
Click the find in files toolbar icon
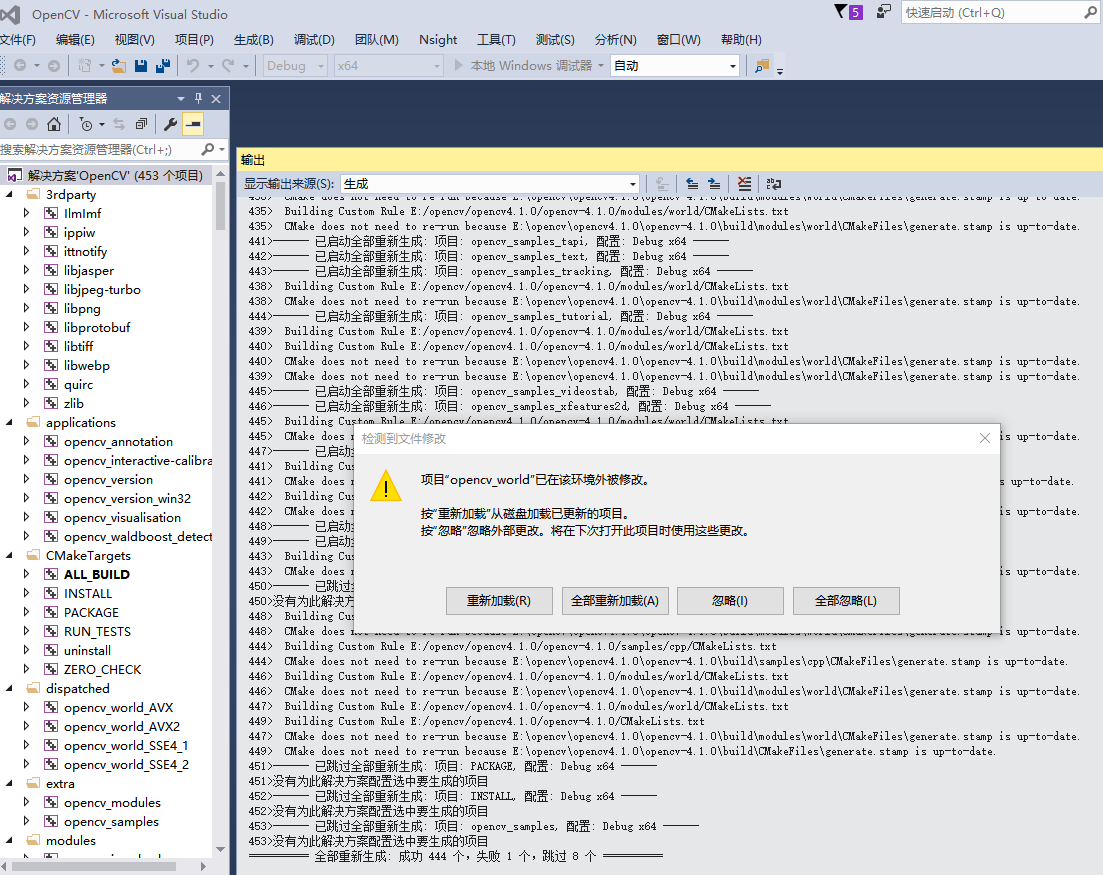pyautogui.click(x=762, y=65)
